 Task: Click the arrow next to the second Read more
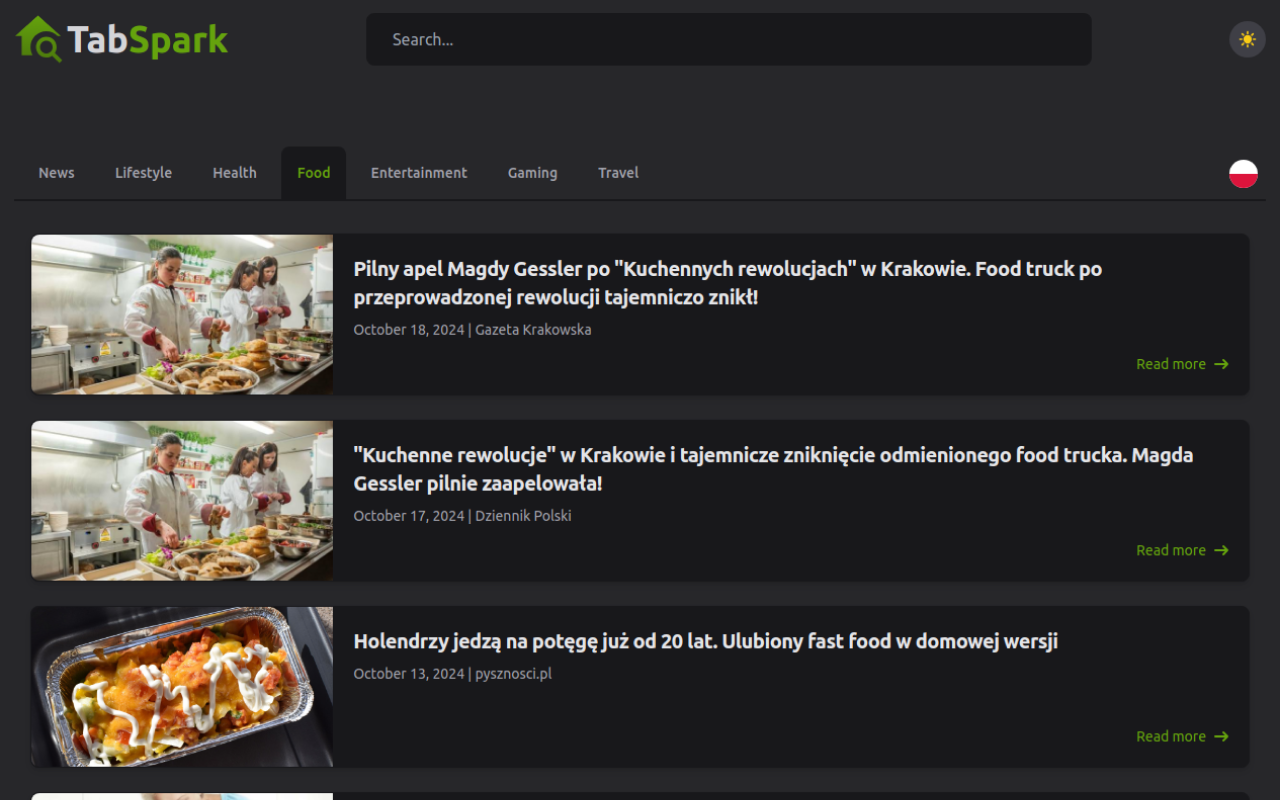[1220, 550]
